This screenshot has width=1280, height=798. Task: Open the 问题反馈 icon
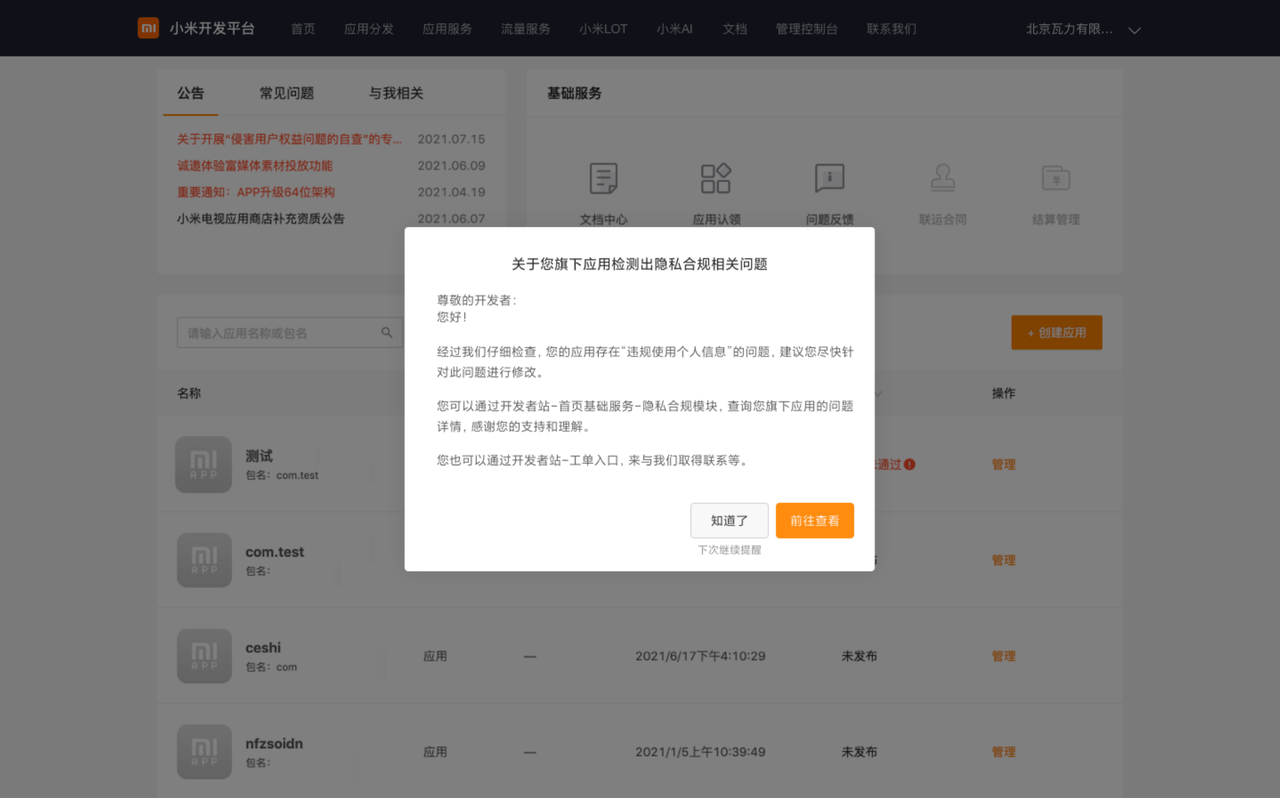(x=830, y=178)
